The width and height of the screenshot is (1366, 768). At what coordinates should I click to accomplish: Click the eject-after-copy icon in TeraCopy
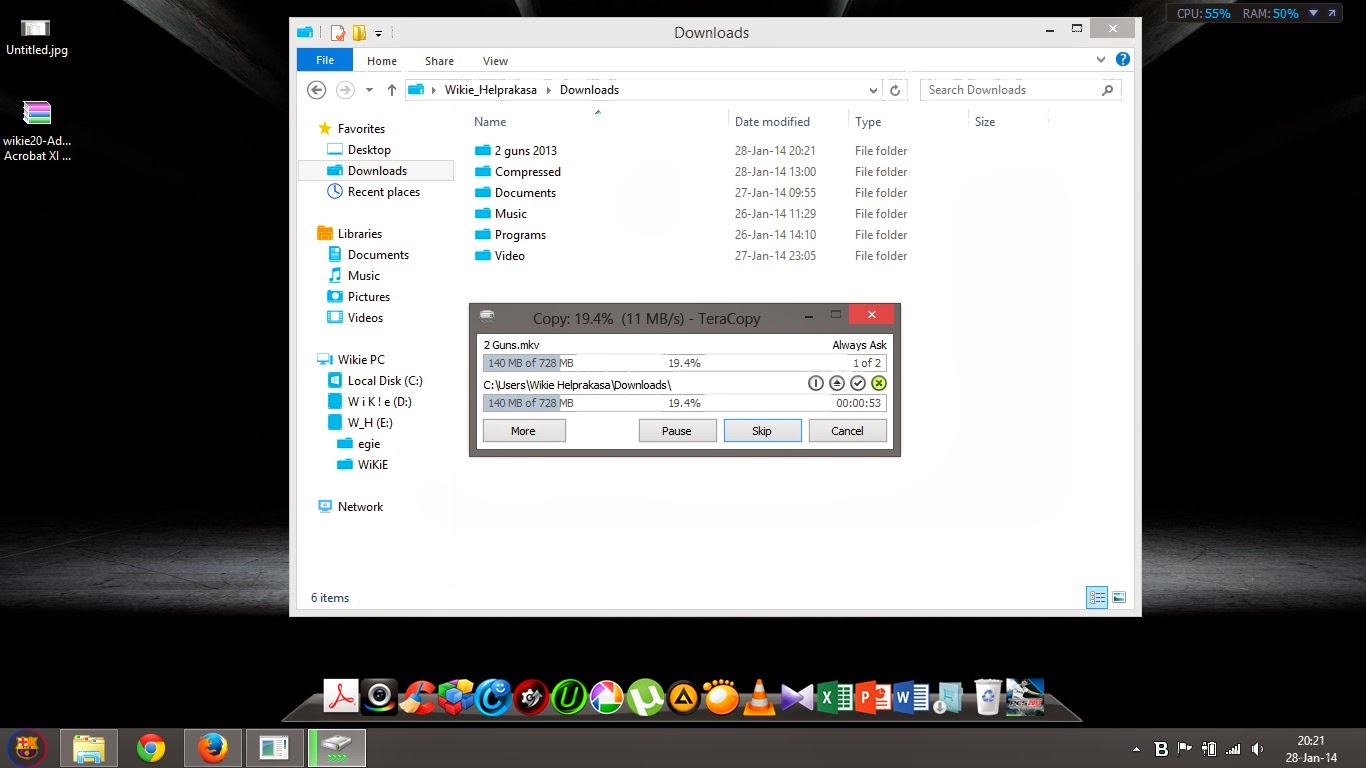837,384
